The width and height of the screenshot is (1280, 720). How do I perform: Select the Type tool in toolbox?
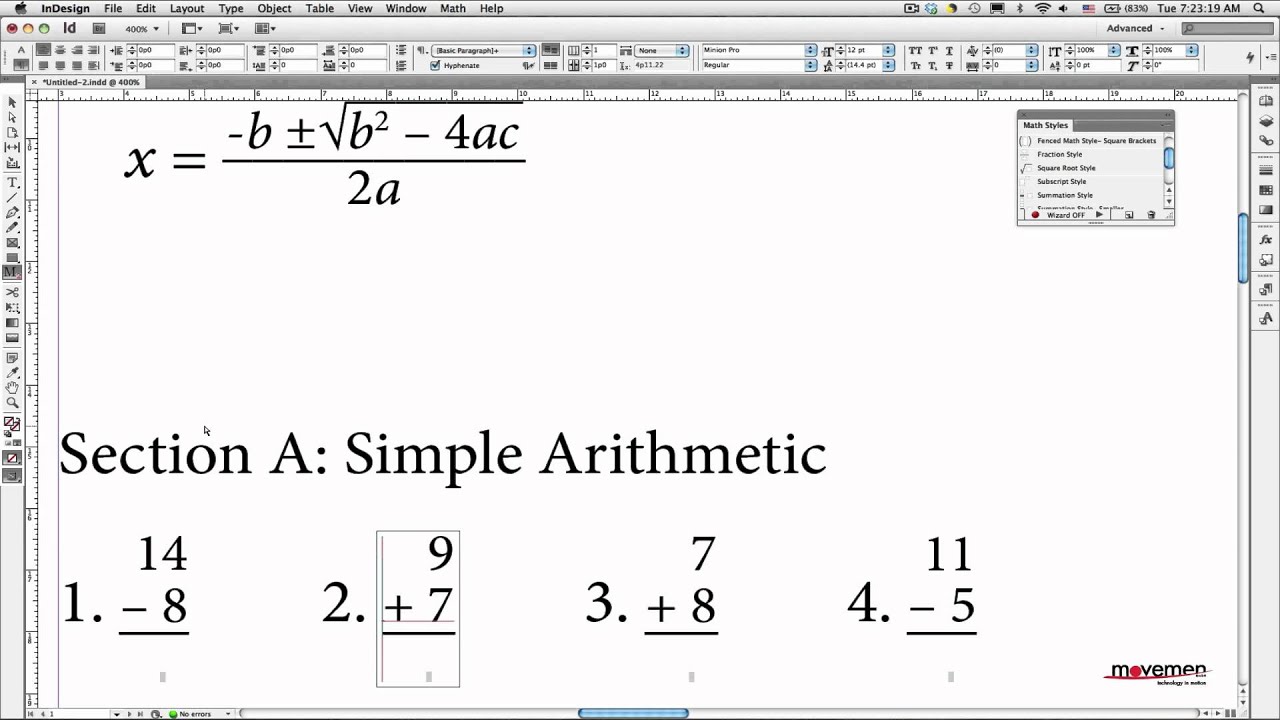click(12, 183)
